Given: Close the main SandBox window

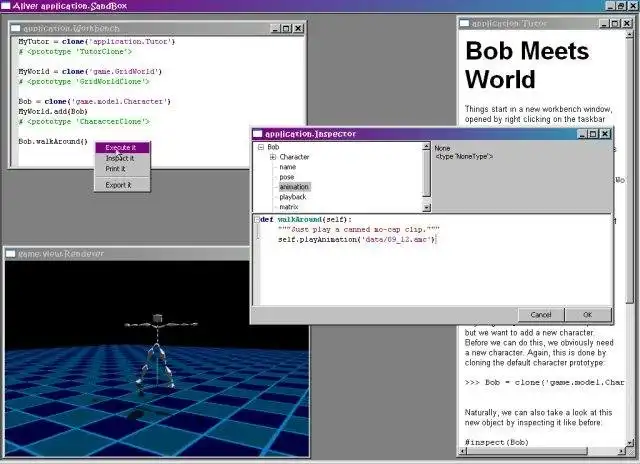Looking at the screenshot, I should (x=633, y=6).
